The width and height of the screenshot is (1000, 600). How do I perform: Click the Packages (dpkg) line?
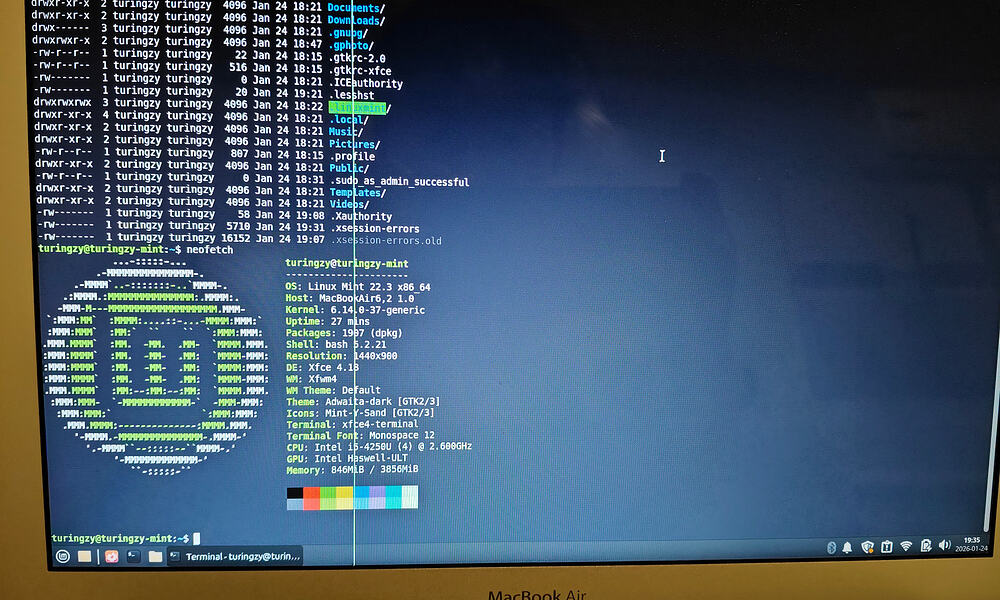click(x=344, y=333)
